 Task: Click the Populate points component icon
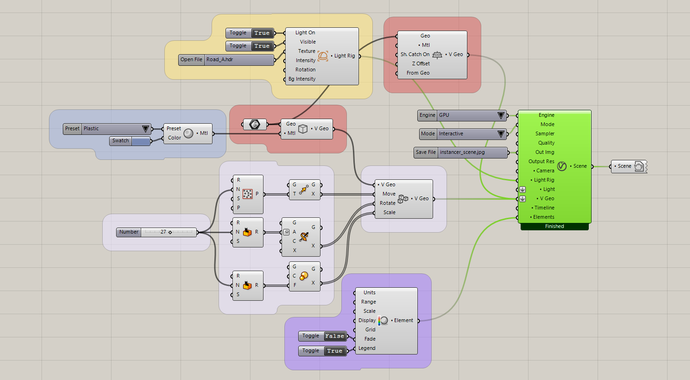click(247, 194)
